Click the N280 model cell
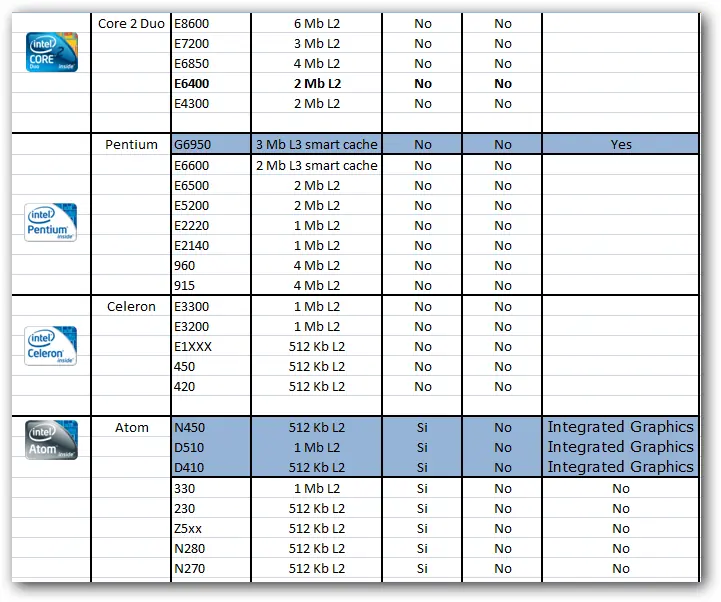The image size is (721, 602). [x=211, y=549]
